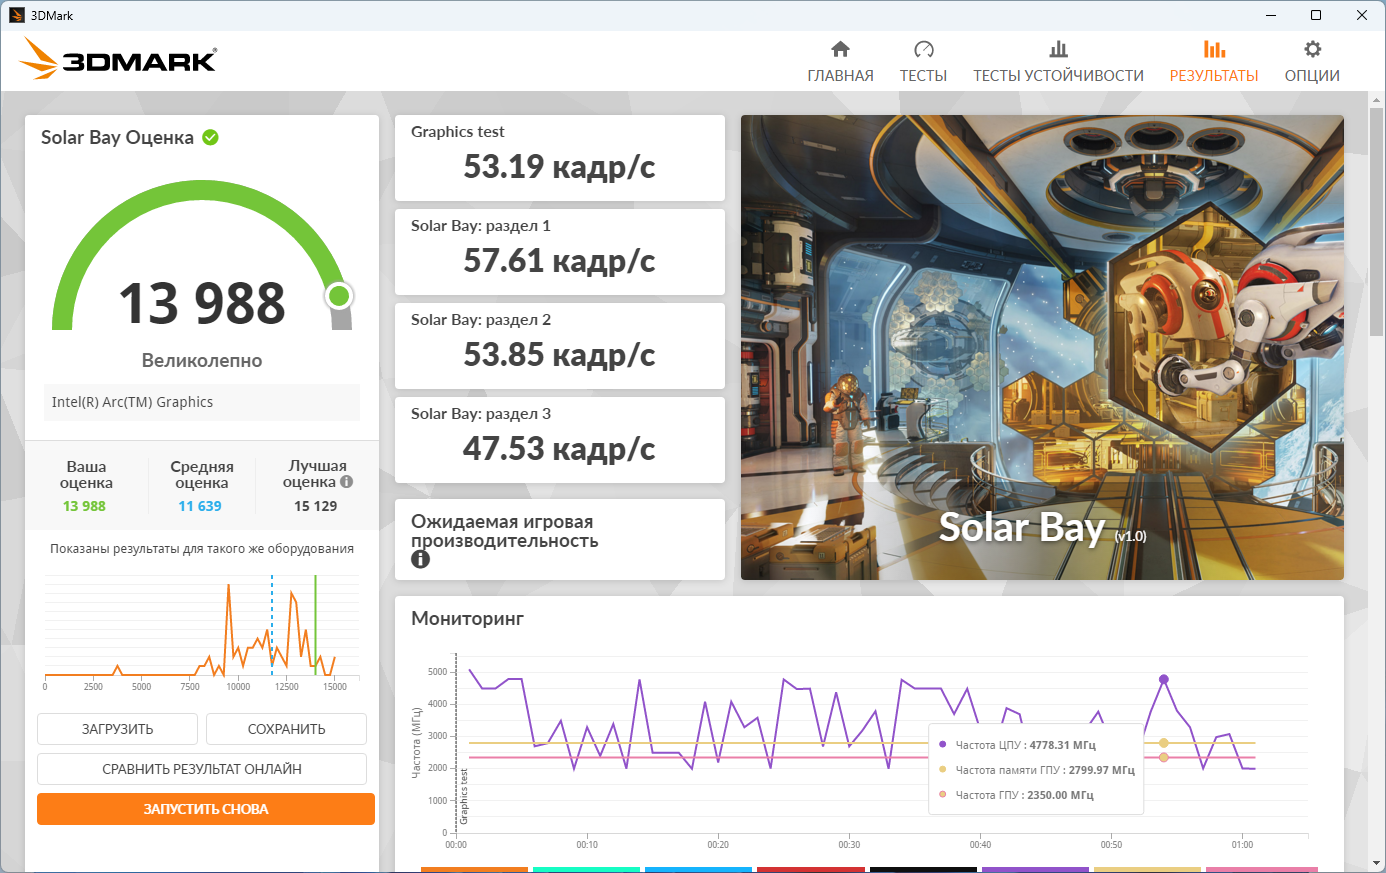Open the Главная home icon

click(840, 49)
